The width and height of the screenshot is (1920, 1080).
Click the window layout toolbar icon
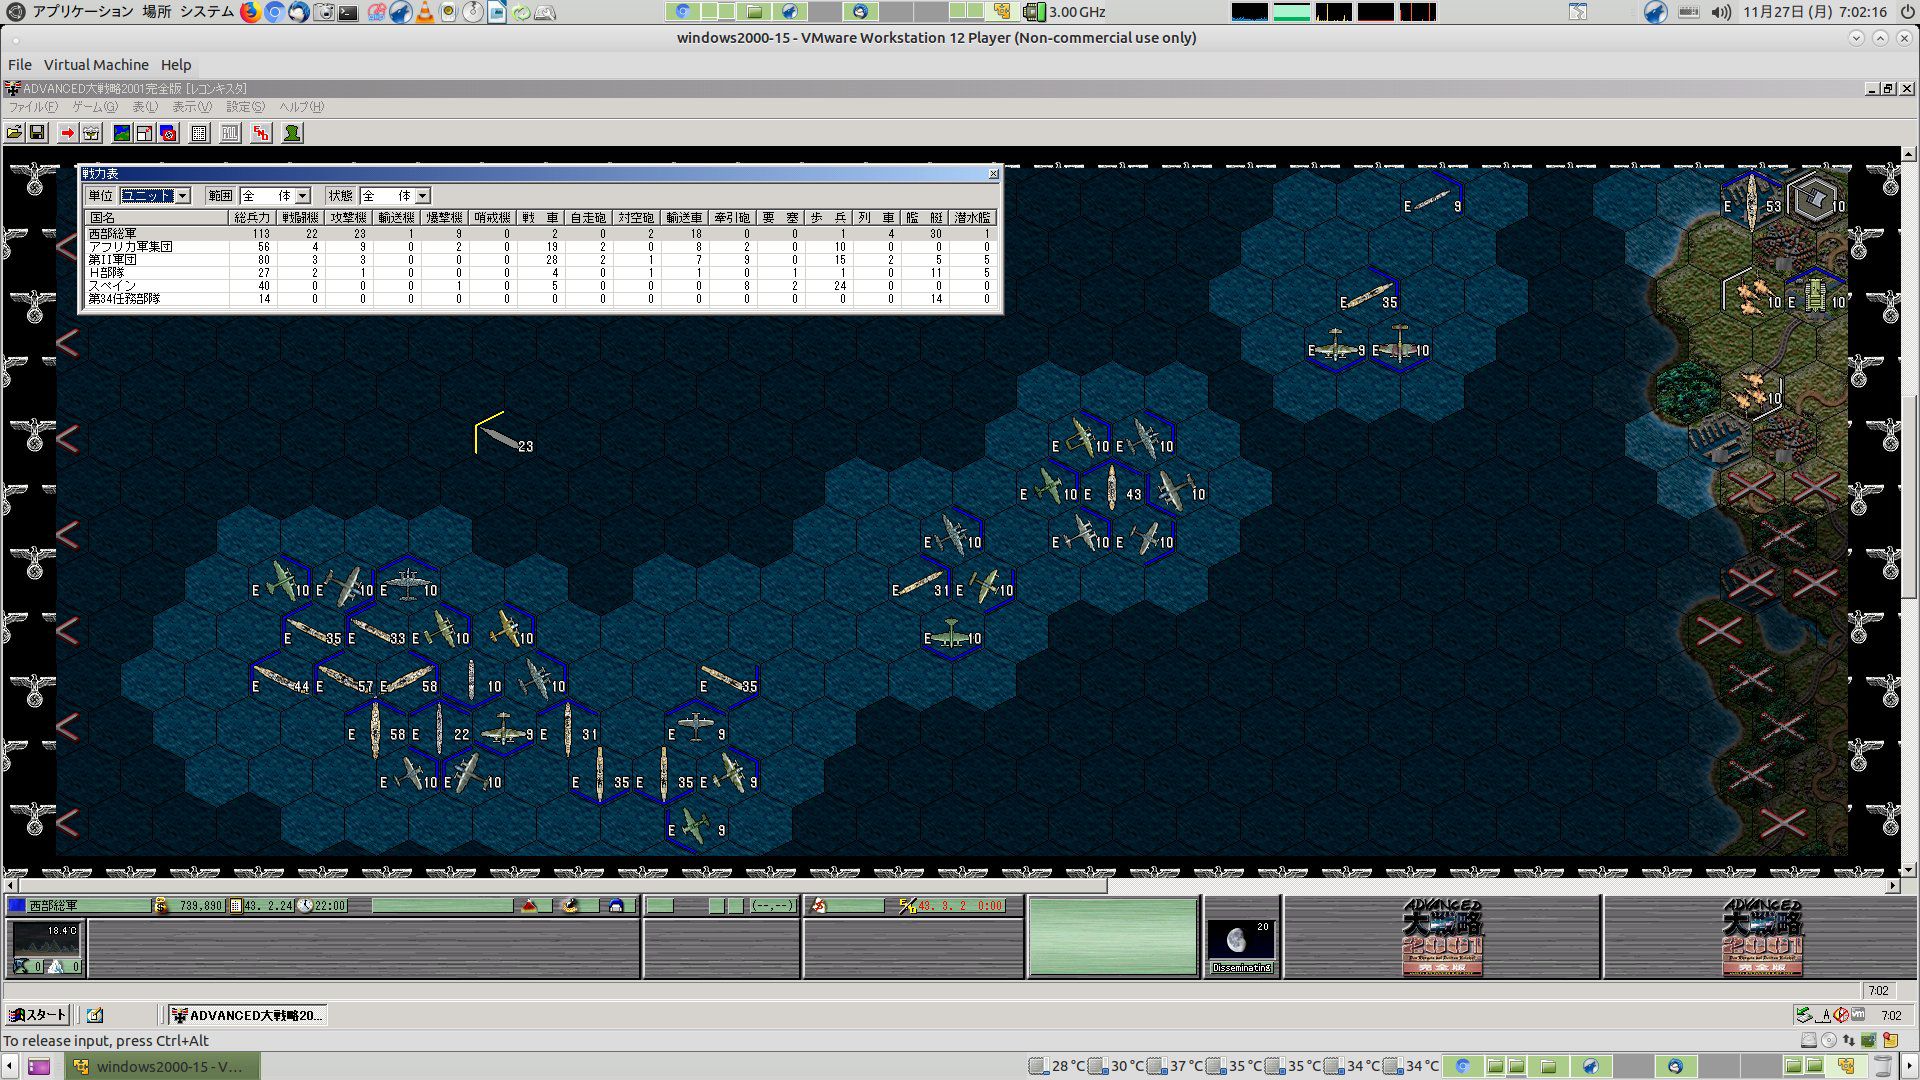pyautogui.click(x=145, y=133)
